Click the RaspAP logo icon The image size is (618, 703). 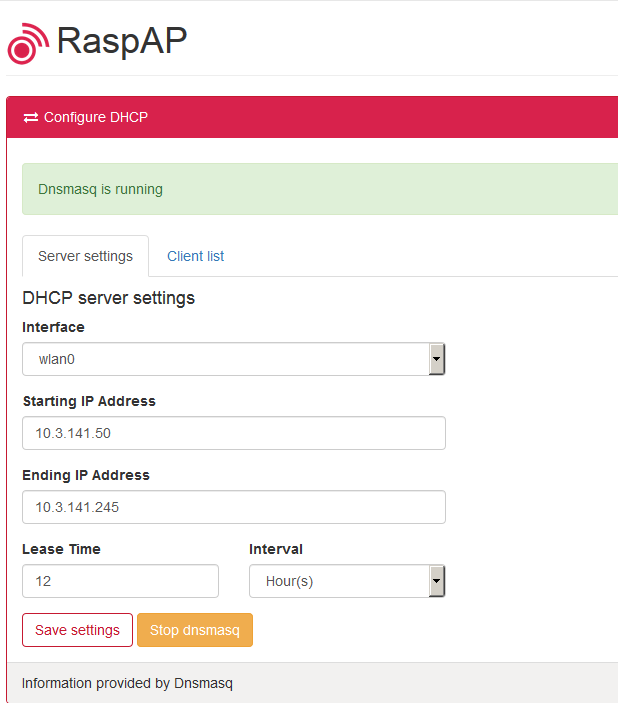[28, 43]
